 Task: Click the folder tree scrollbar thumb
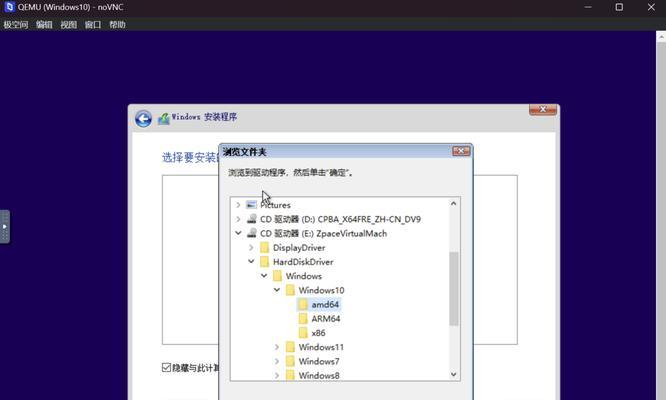click(x=454, y=289)
